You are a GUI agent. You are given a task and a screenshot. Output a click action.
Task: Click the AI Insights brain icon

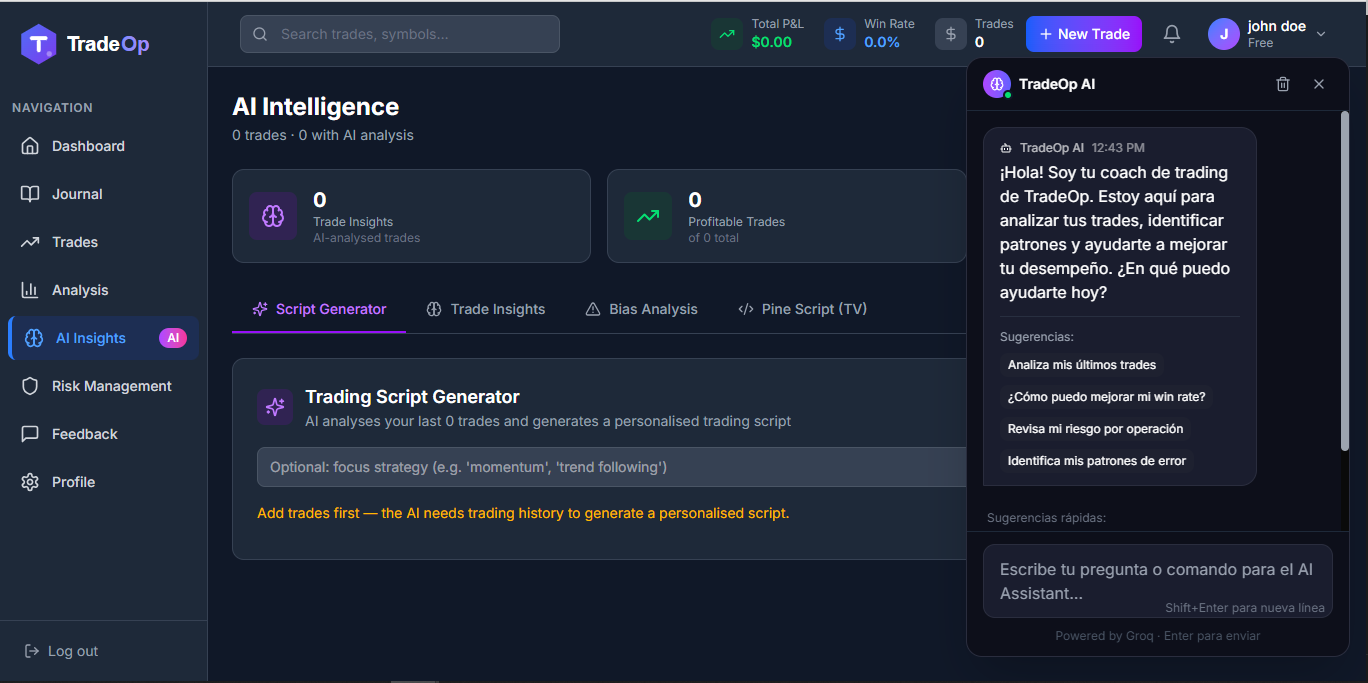(x=35, y=338)
